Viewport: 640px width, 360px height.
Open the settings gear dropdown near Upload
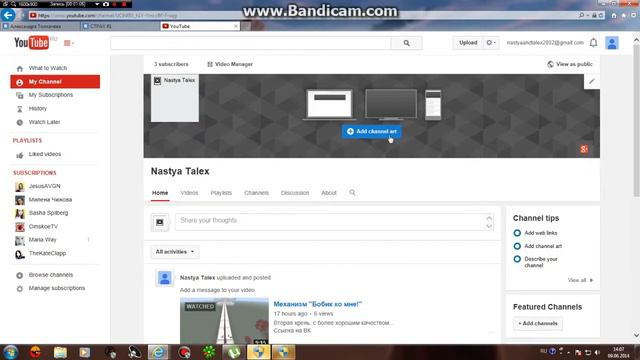(x=491, y=42)
